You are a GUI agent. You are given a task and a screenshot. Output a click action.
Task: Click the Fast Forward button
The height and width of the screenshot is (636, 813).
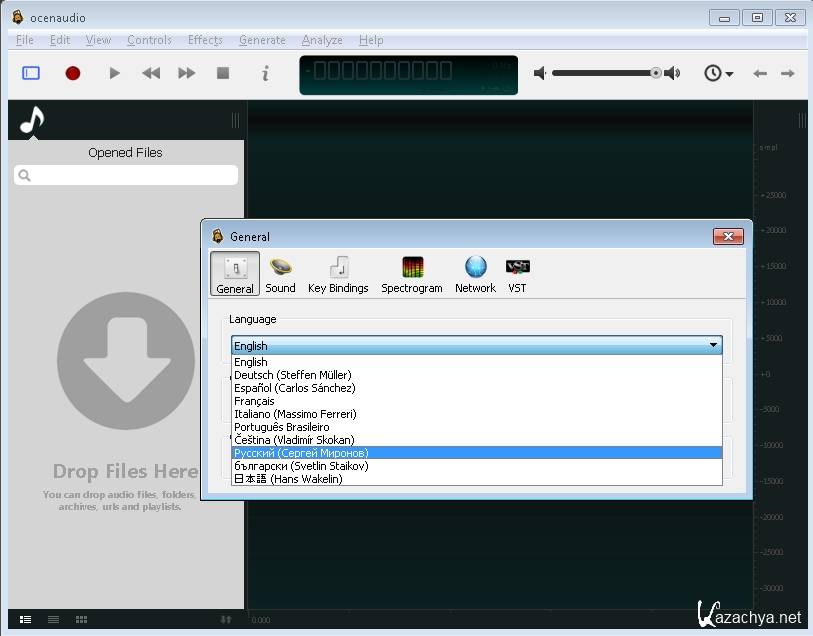pos(187,73)
